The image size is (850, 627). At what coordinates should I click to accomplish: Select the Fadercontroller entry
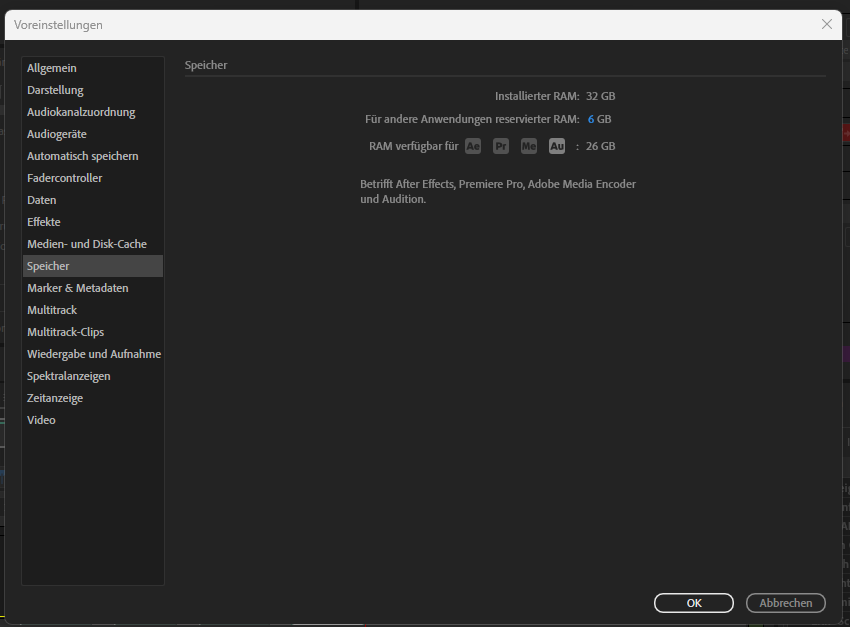65,177
